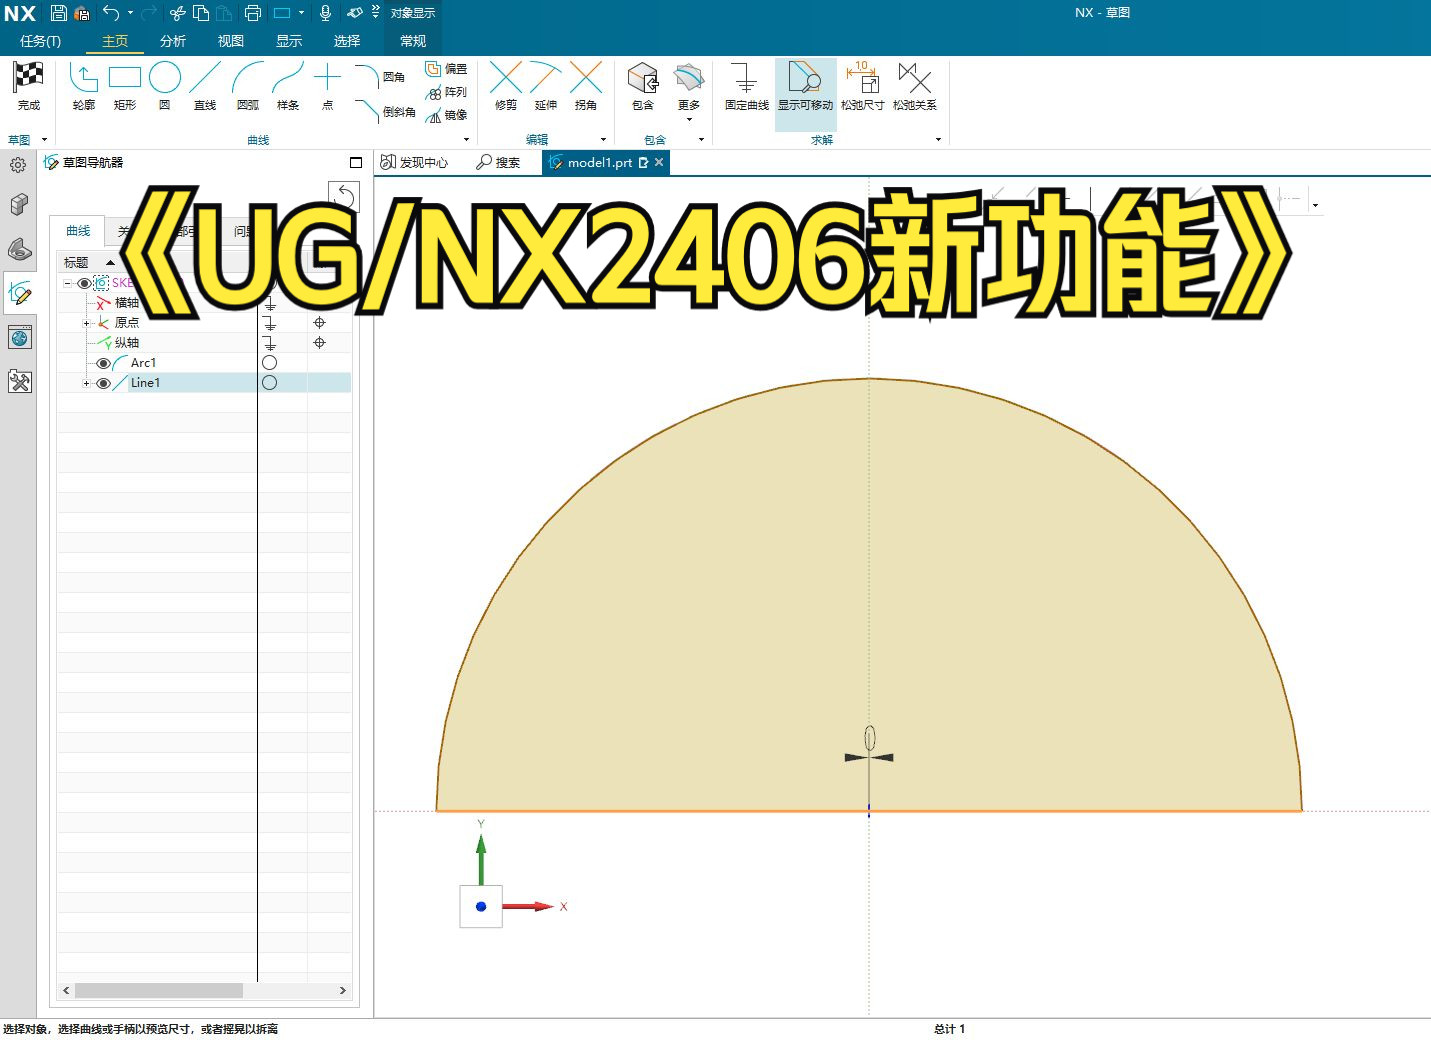Expand the Line1 tree node
Viewport: 1431px width, 1040px height.
coord(86,382)
